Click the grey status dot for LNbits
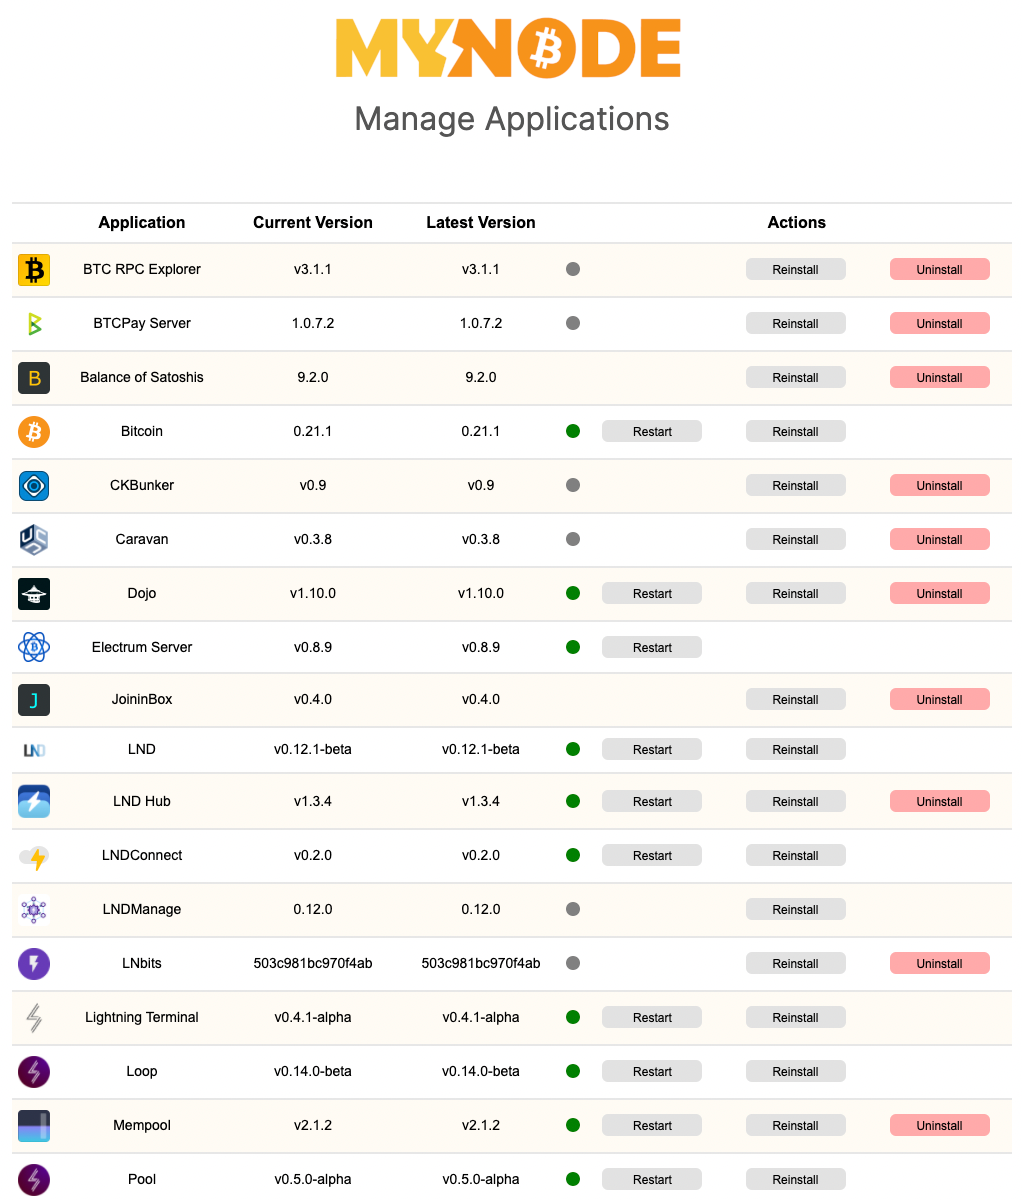 pyautogui.click(x=573, y=964)
